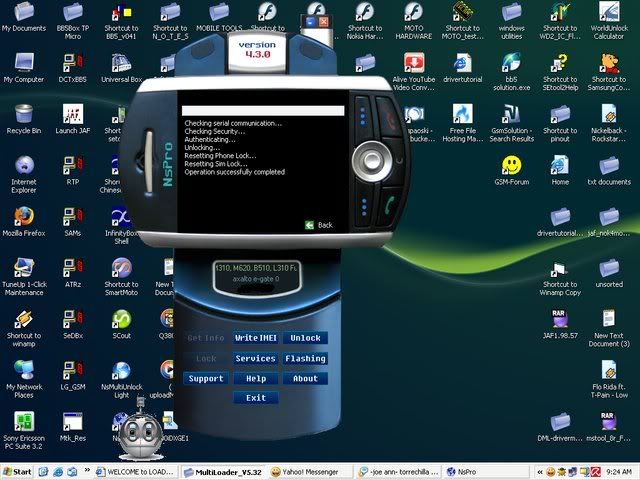Launch JAF desktop icon
This screenshot has width=640, height=480.
(73, 119)
